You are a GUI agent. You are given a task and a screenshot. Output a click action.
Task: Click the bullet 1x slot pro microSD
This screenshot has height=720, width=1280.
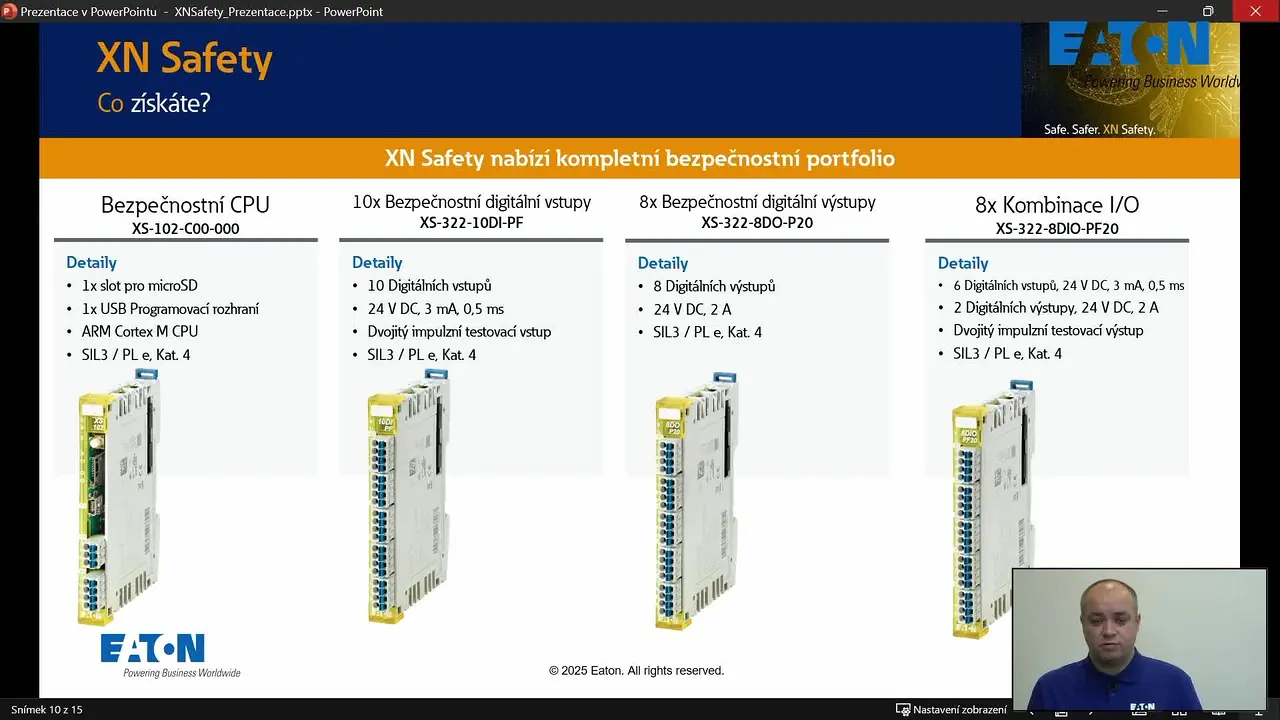coord(140,286)
